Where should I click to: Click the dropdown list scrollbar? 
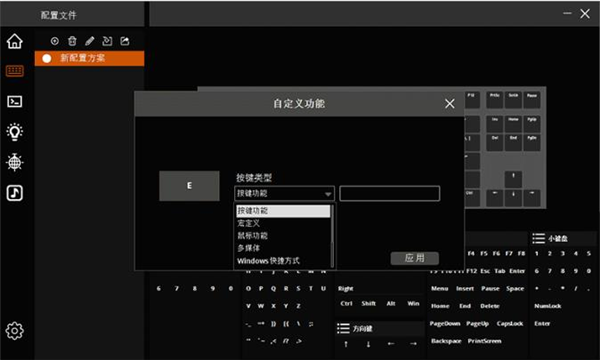click(332, 236)
